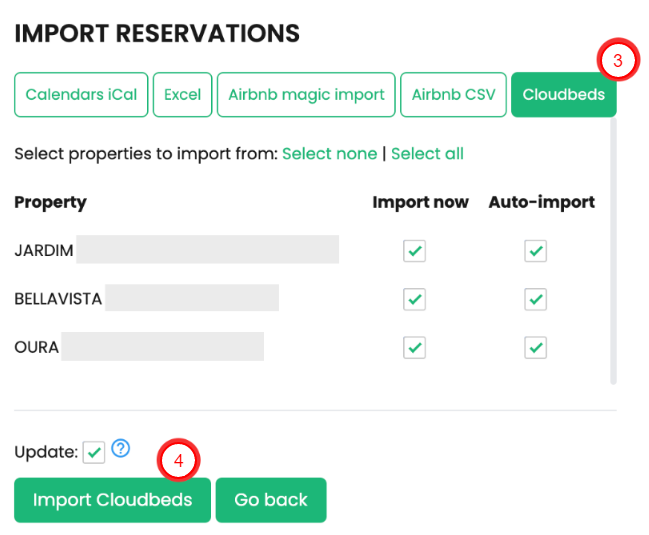The height and width of the screenshot is (535, 649).
Task: Uncheck Import now for BELLAVISTA
Action: click(415, 299)
